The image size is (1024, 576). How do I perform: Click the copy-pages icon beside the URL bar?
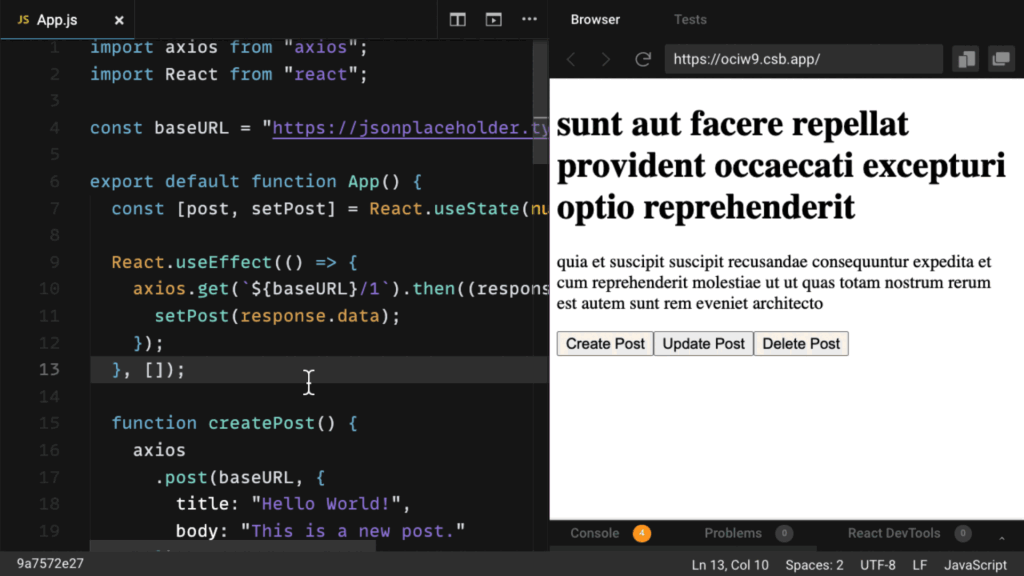pyautogui.click(x=966, y=60)
